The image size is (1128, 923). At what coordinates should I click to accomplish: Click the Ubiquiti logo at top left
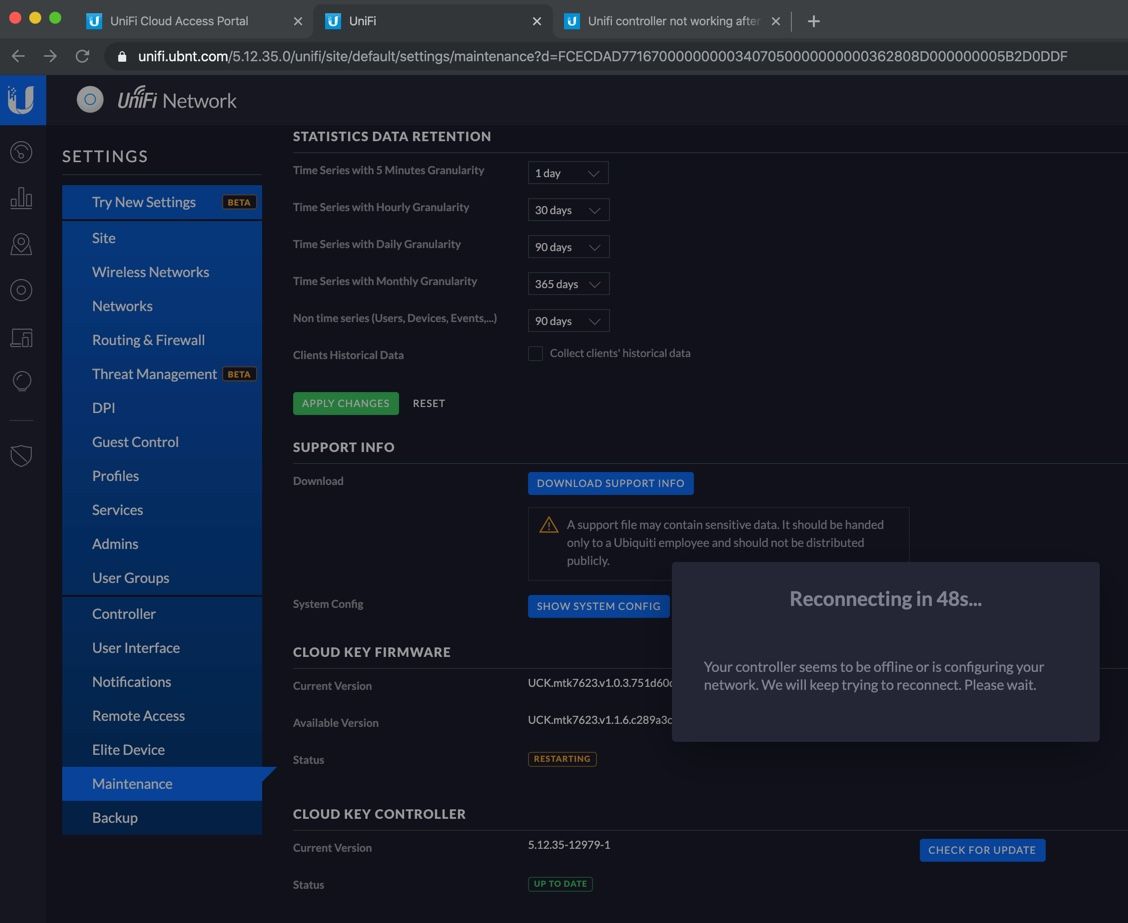(x=21, y=100)
